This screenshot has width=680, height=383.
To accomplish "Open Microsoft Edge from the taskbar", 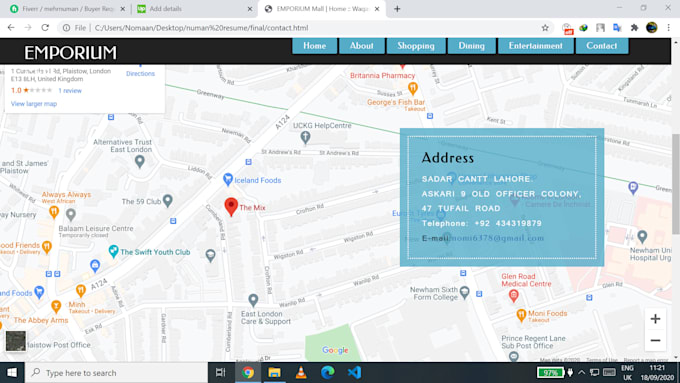I will (x=327, y=373).
